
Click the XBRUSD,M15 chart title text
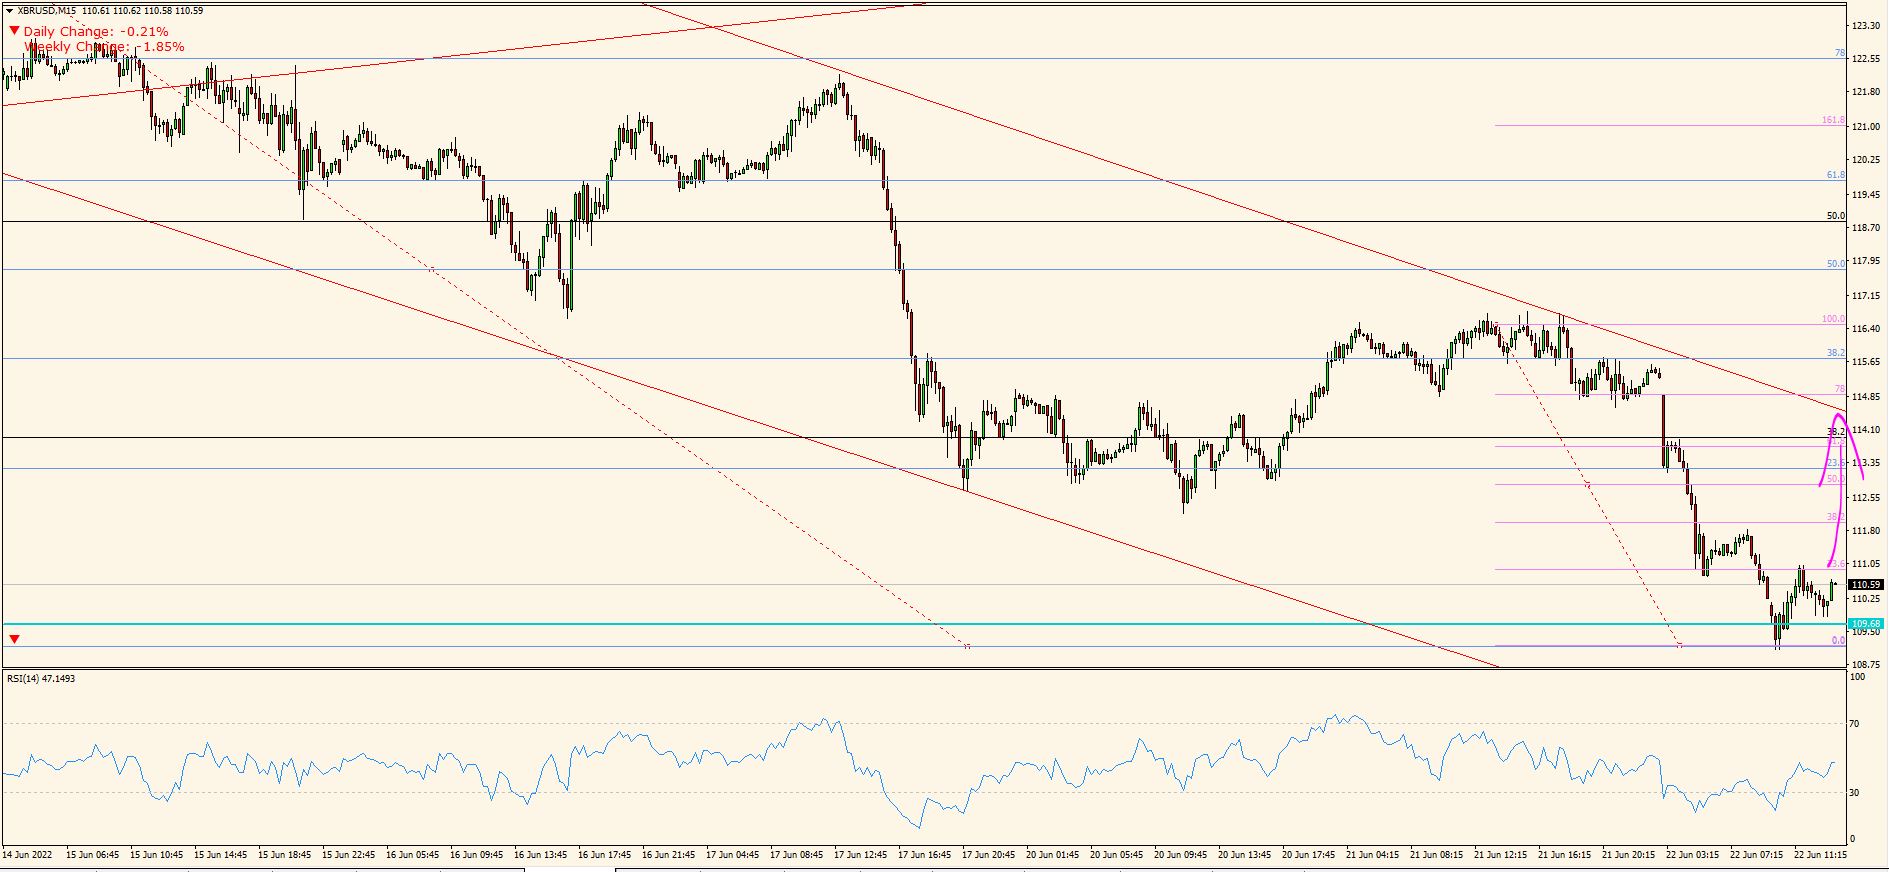point(46,11)
